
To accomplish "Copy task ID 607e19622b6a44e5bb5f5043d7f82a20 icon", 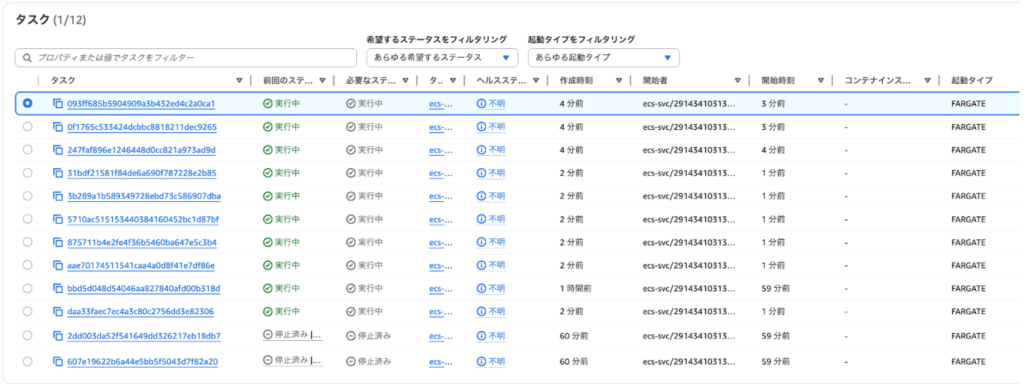I will click(57, 361).
